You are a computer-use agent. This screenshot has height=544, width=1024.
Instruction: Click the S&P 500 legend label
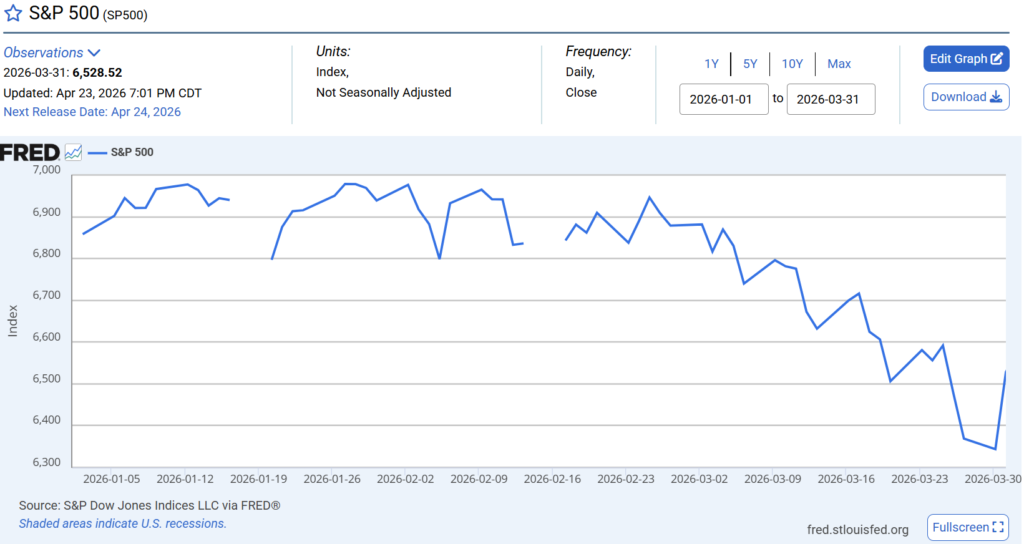tap(132, 153)
